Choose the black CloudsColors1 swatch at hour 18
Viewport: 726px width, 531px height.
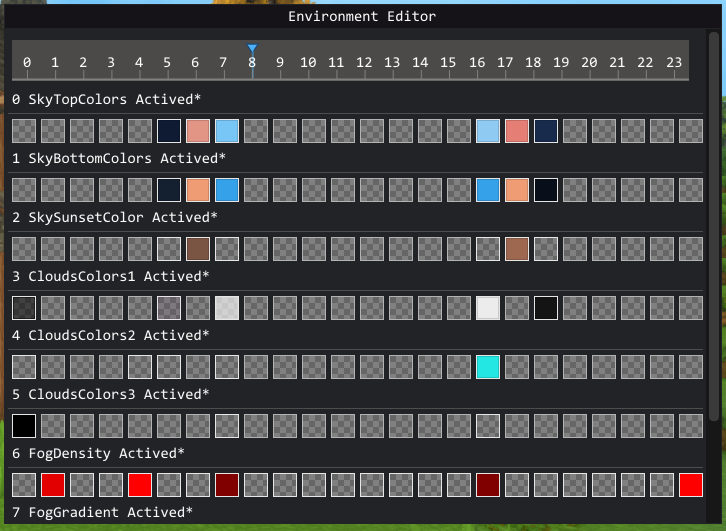tap(546, 308)
